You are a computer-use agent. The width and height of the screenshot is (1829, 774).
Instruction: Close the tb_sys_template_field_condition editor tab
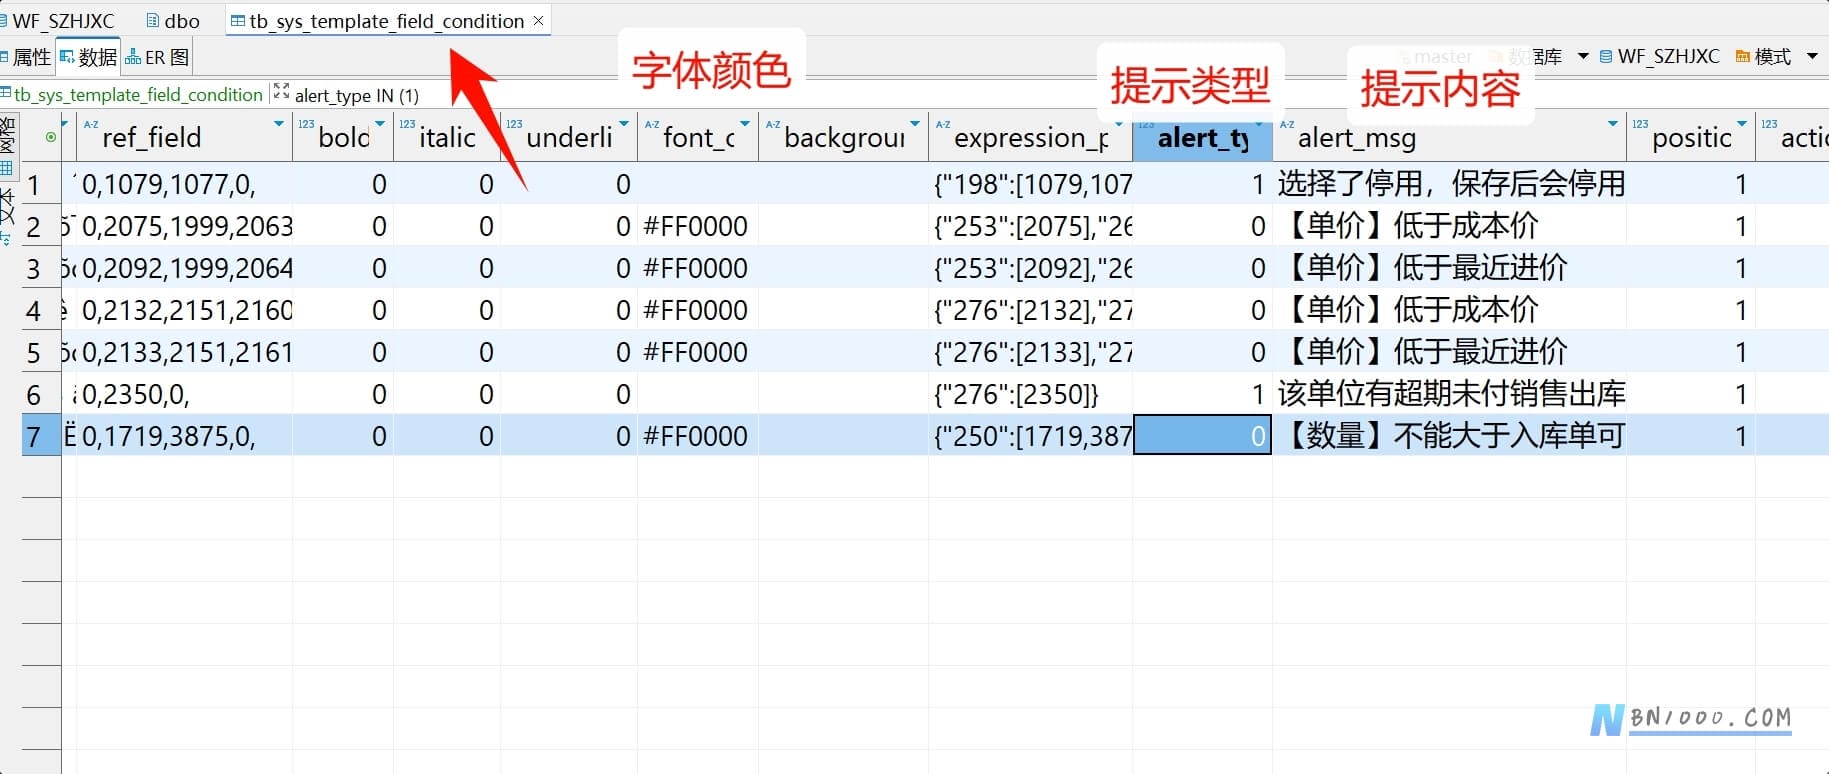[538, 21]
